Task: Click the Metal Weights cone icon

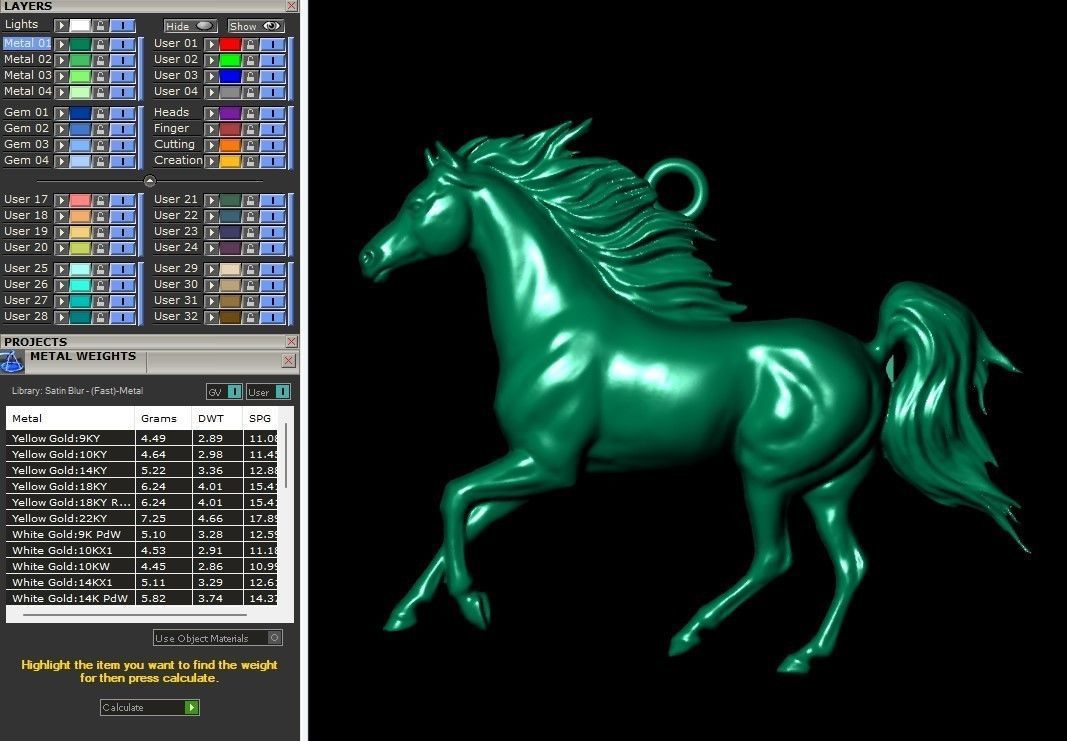Action: 12,362
